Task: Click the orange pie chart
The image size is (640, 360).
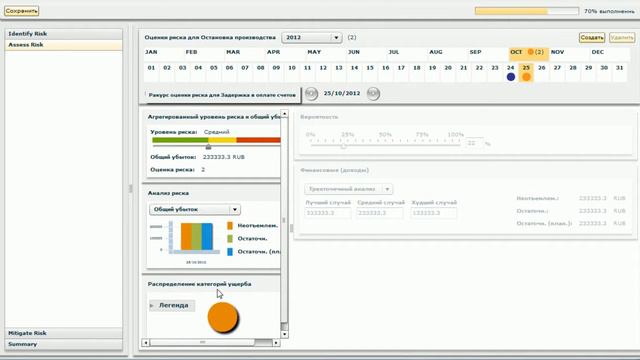Action: [x=223, y=317]
